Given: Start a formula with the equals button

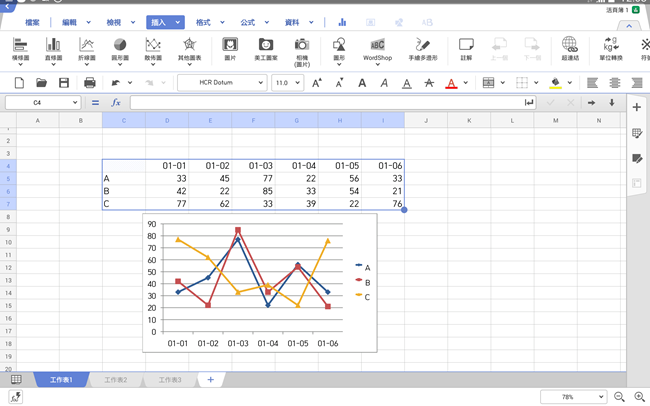Looking at the screenshot, I should coord(95,102).
